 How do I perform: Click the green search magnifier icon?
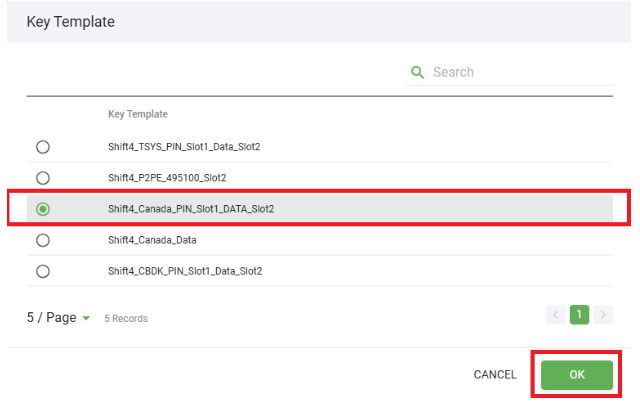coord(418,73)
